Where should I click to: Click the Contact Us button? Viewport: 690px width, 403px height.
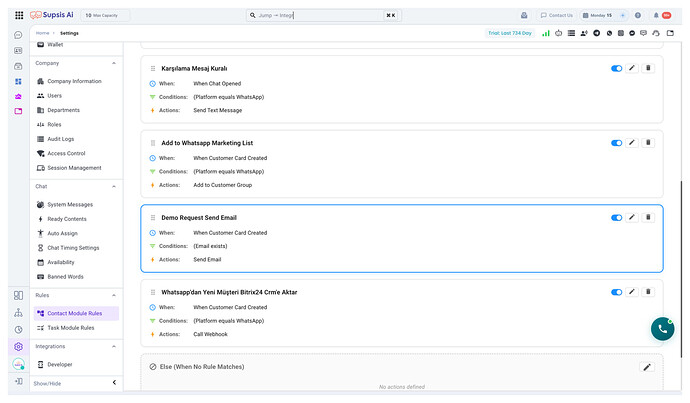pyautogui.click(x=557, y=15)
